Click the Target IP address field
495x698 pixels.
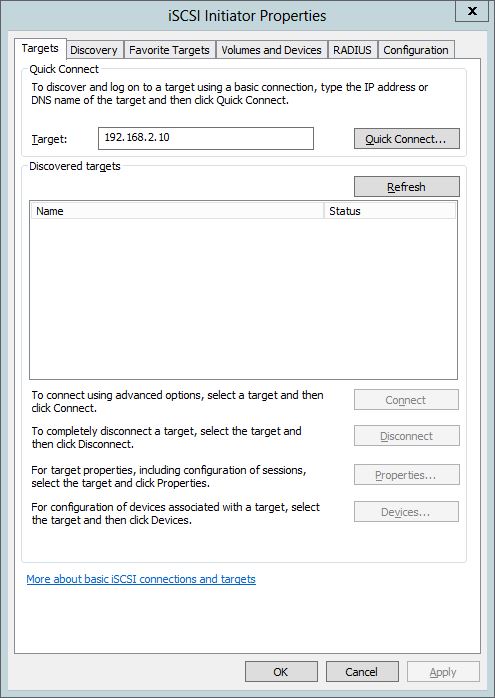pyautogui.click(x=206, y=138)
